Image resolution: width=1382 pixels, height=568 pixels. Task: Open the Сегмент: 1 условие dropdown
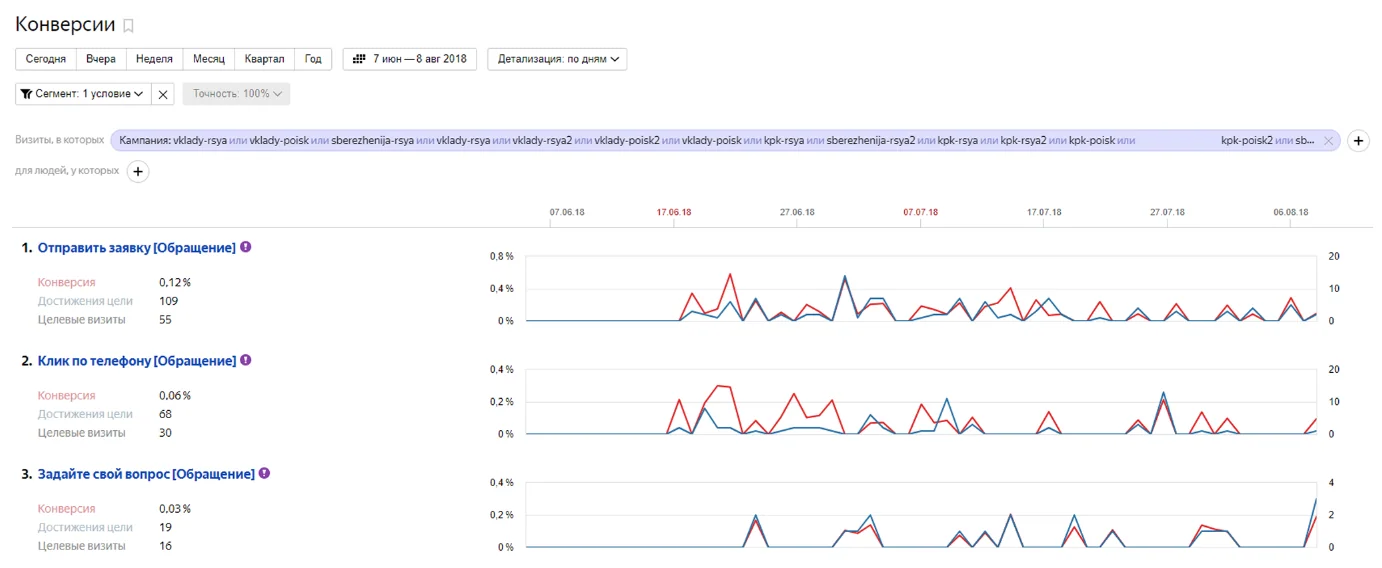83,94
